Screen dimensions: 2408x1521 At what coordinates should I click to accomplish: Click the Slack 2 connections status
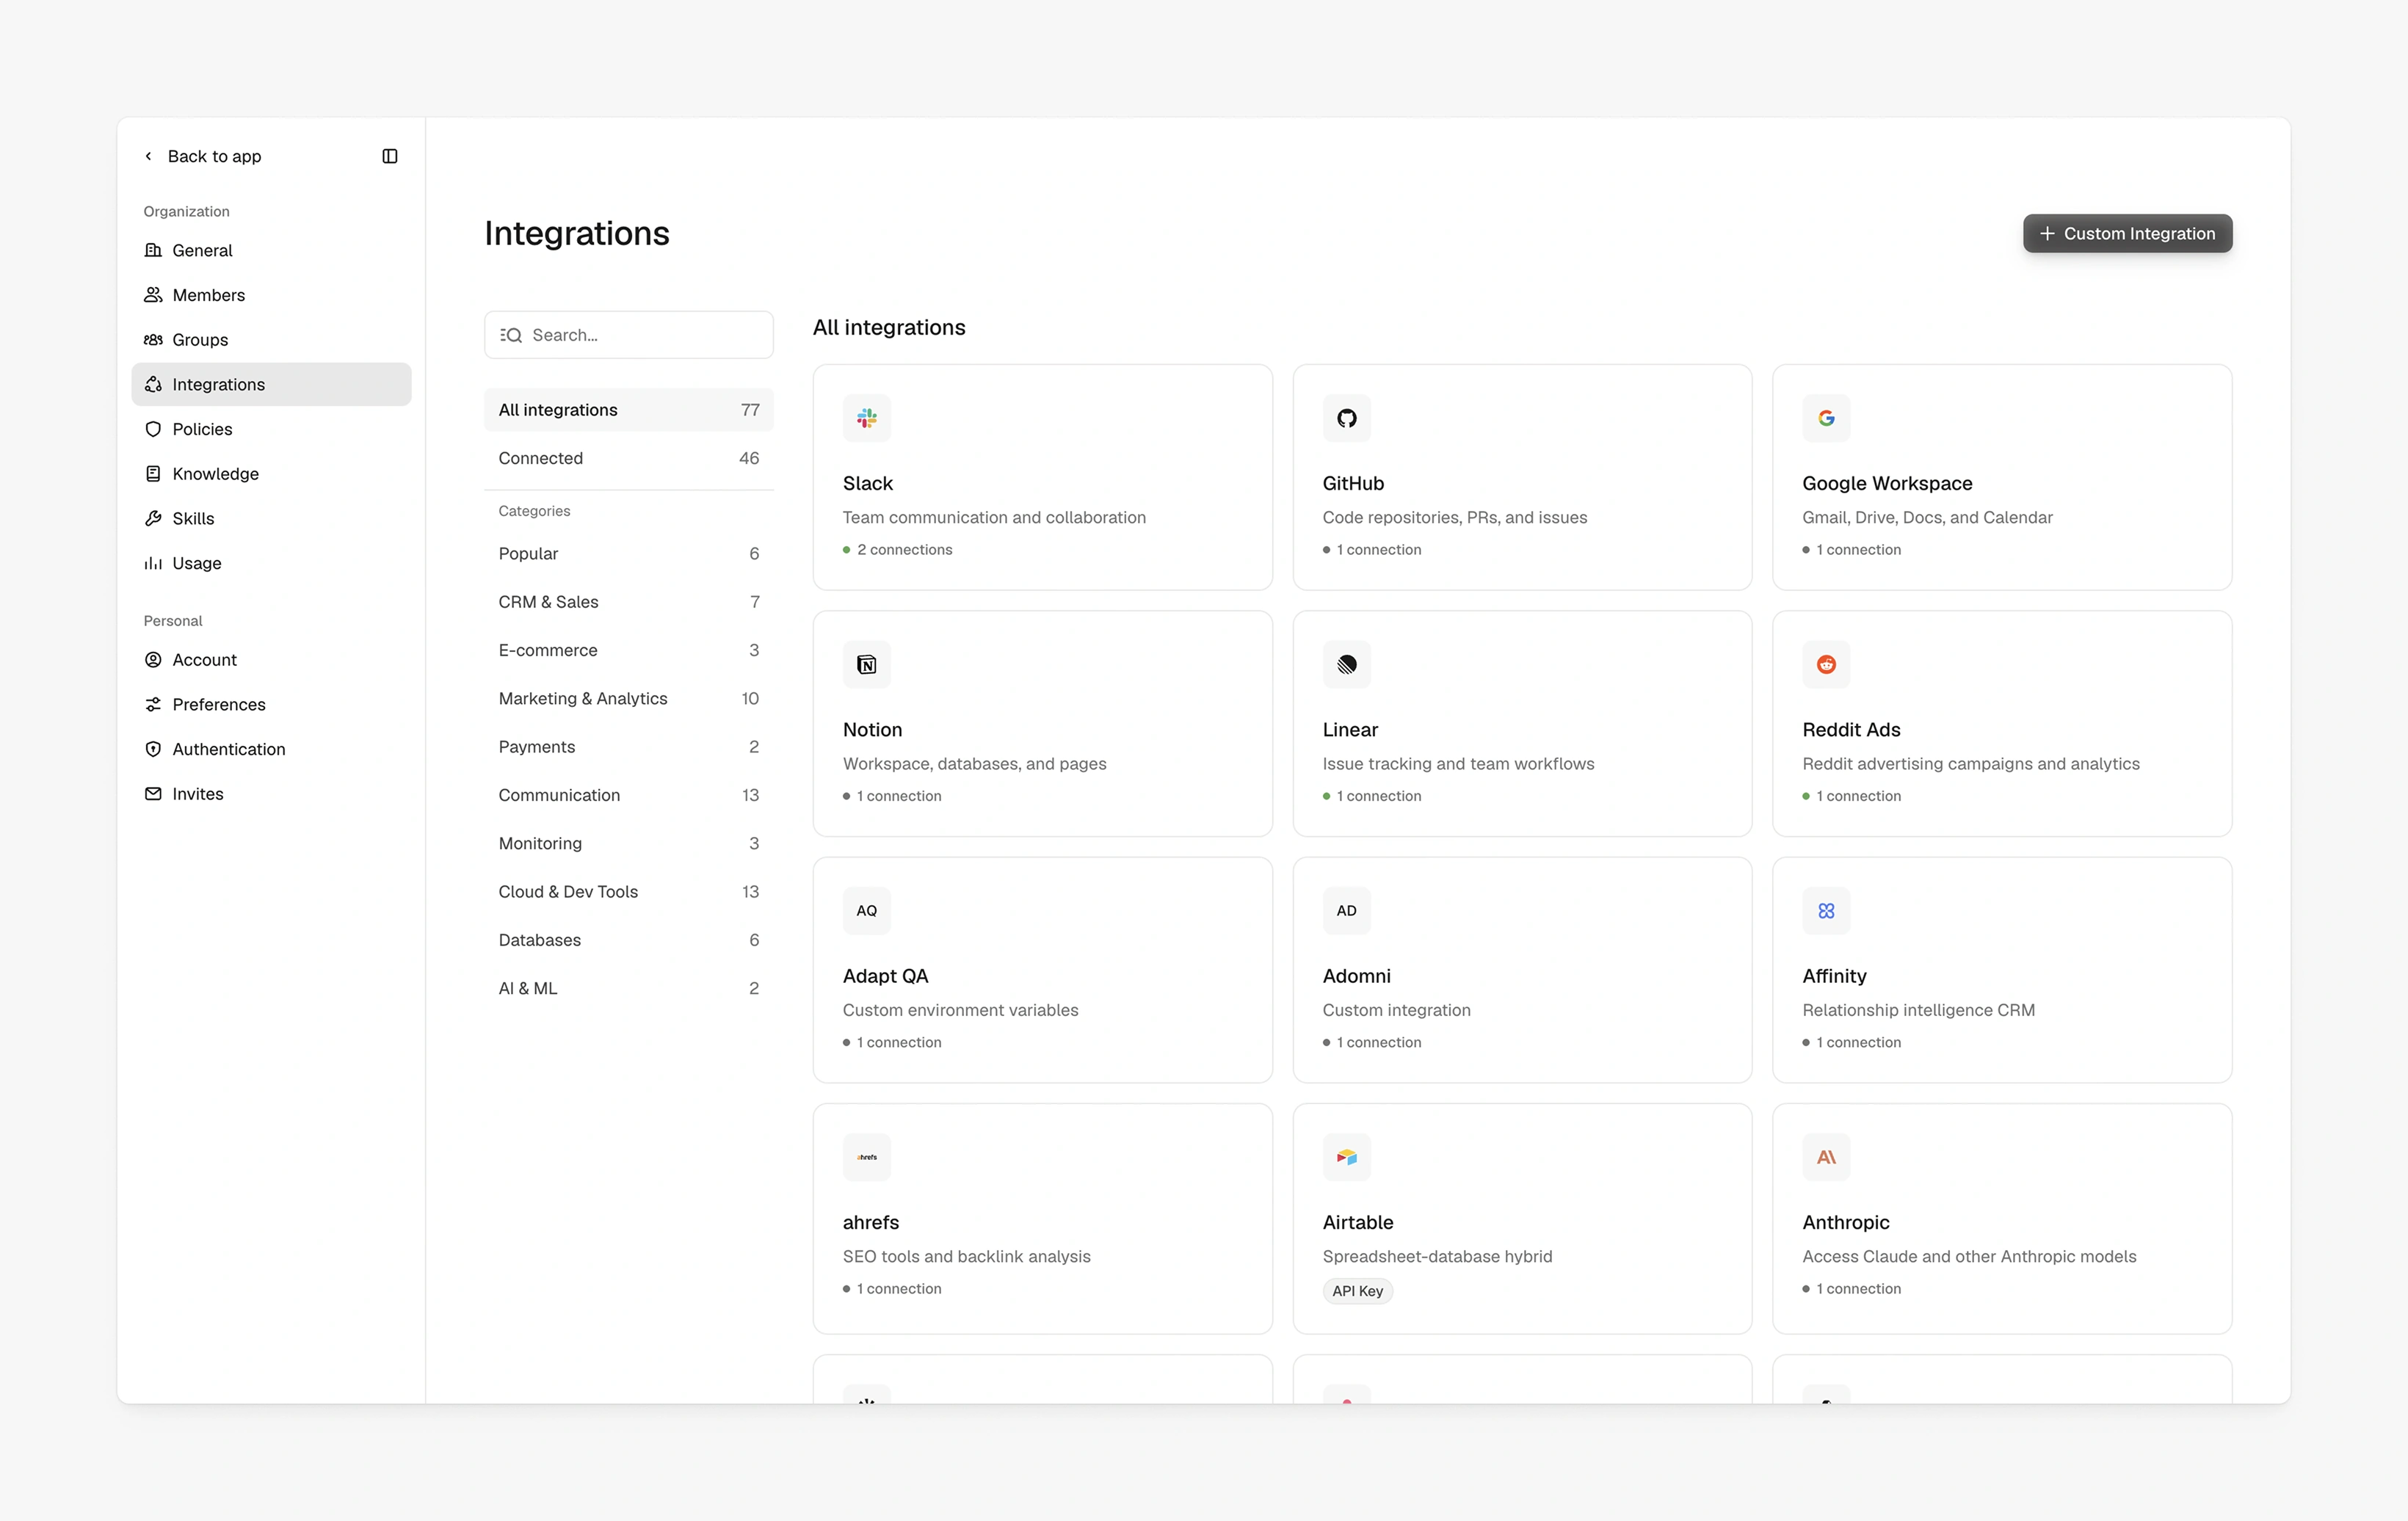point(897,550)
